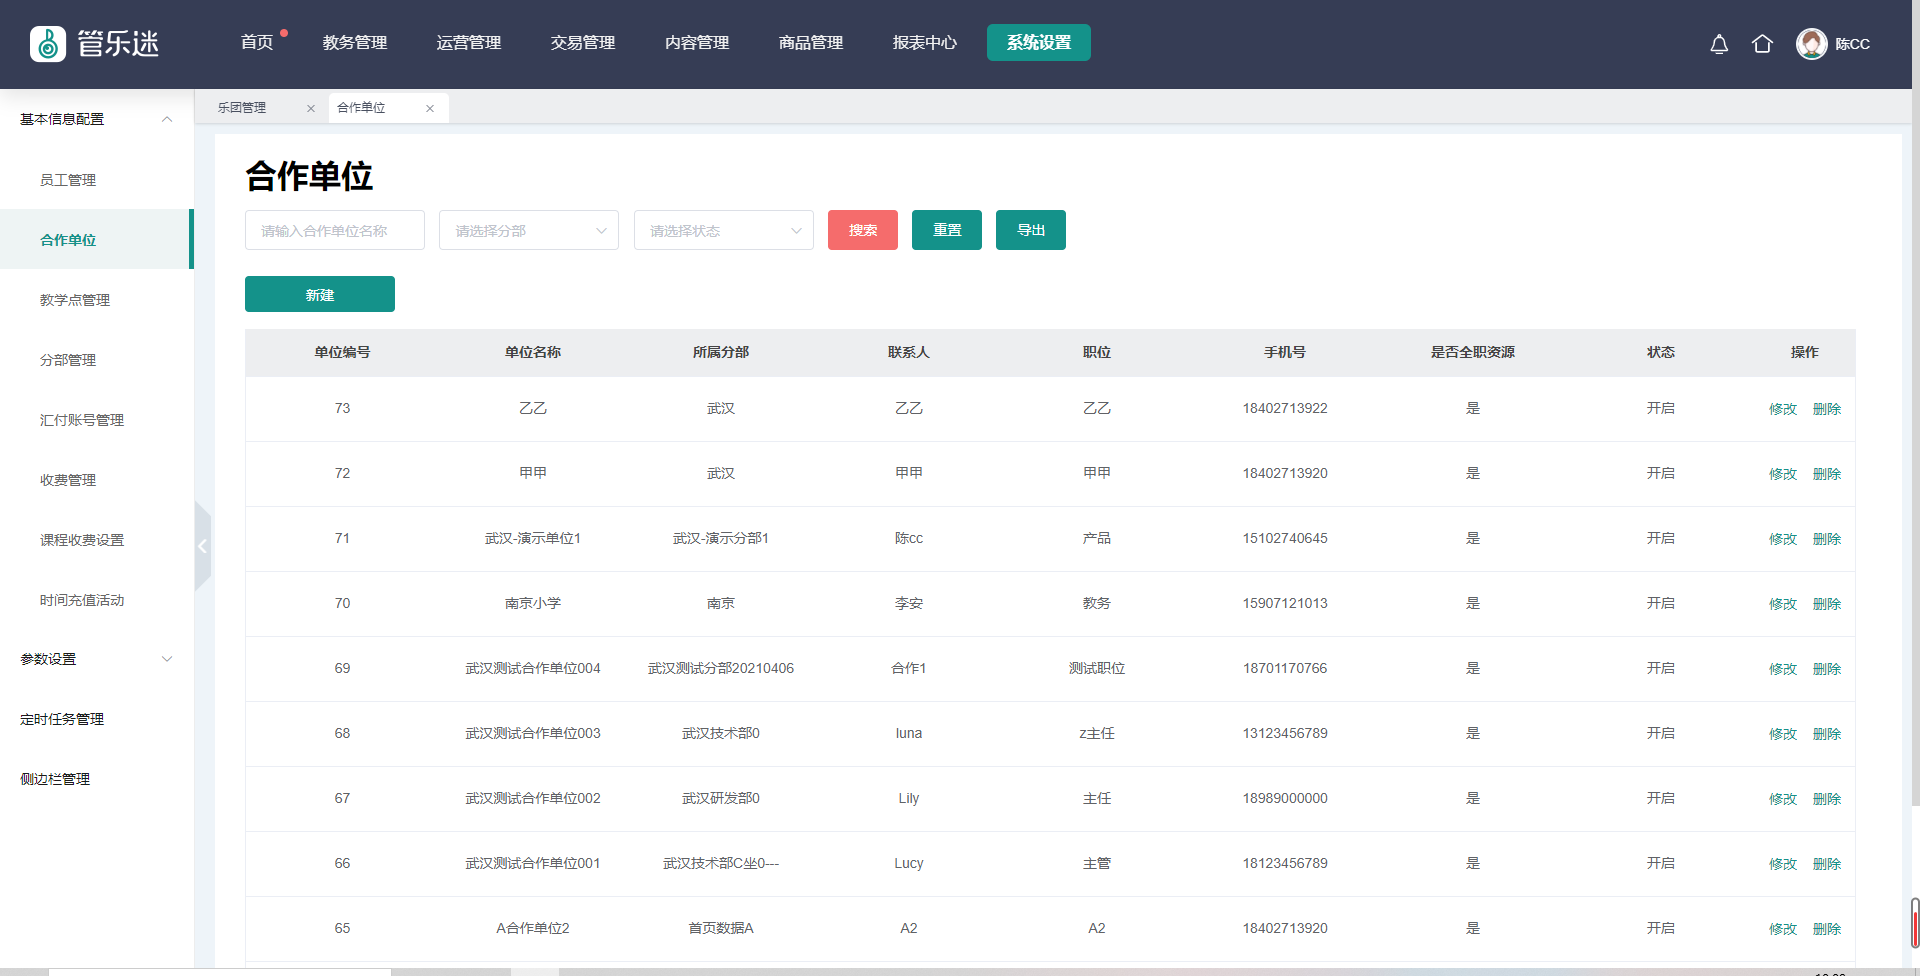Screen dimensions: 1920x976
Task: Close the 乐团管理 tab
Action: [311, 108]
